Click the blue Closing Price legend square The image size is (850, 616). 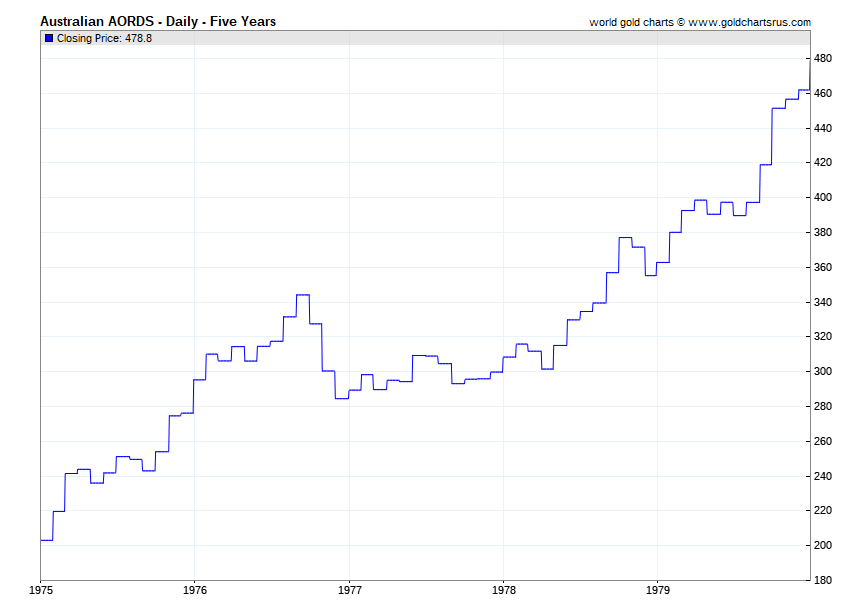pyautogui.click(x=49, y=38)
